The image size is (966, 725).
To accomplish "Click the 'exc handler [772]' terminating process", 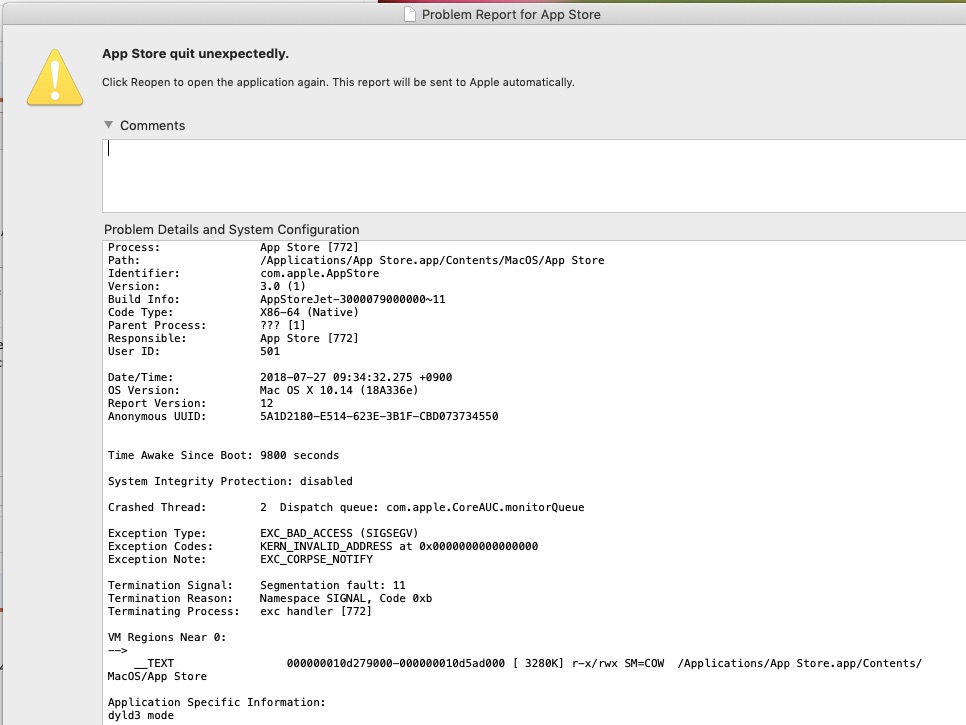I will pos(315,611).
